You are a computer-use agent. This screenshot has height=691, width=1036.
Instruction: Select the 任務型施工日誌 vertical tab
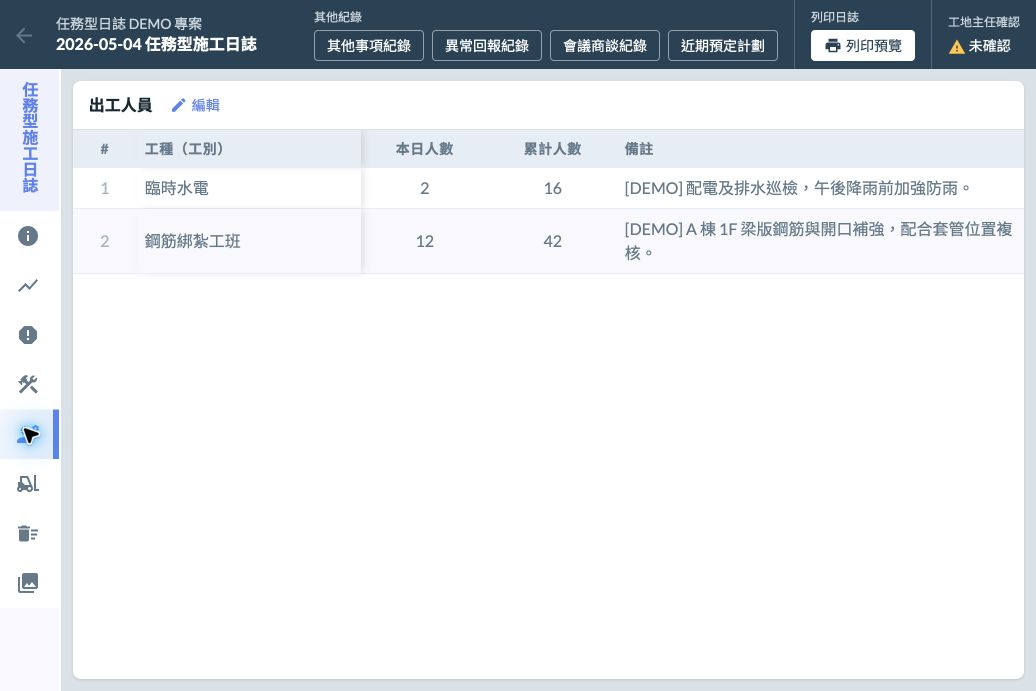click(x=30, y=139)
